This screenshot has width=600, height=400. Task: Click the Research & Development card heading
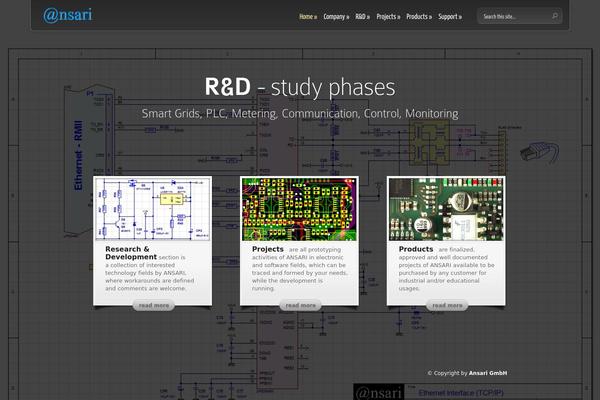[x=130, y=253]
